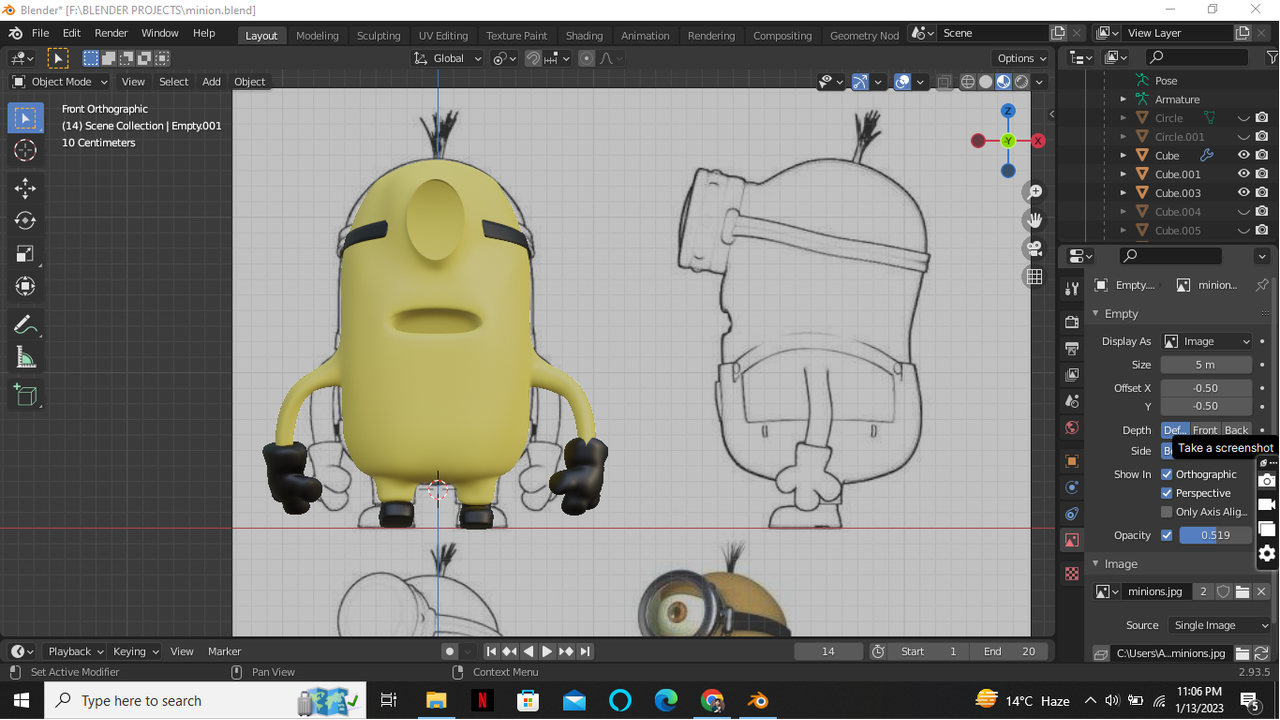Open Display As Image dropdown

point(1207,341)
